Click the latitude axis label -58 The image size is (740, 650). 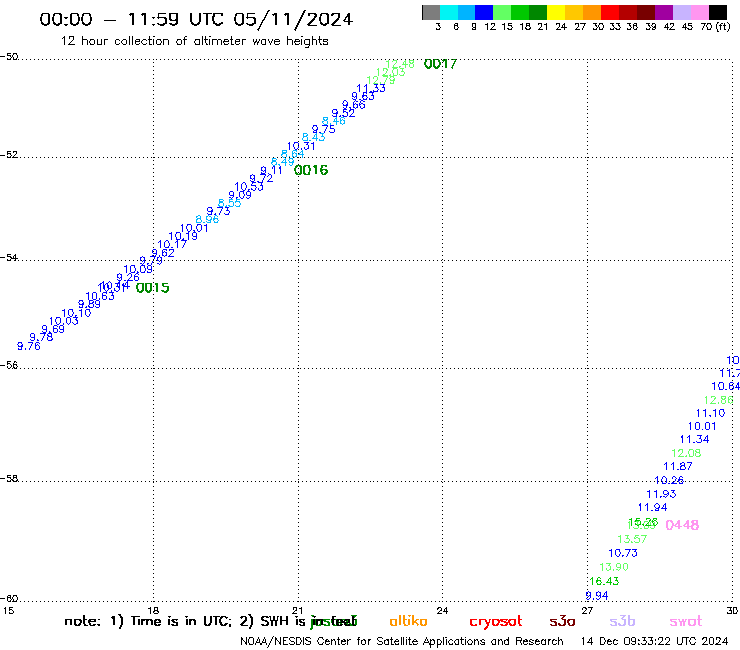pos(9,479)
